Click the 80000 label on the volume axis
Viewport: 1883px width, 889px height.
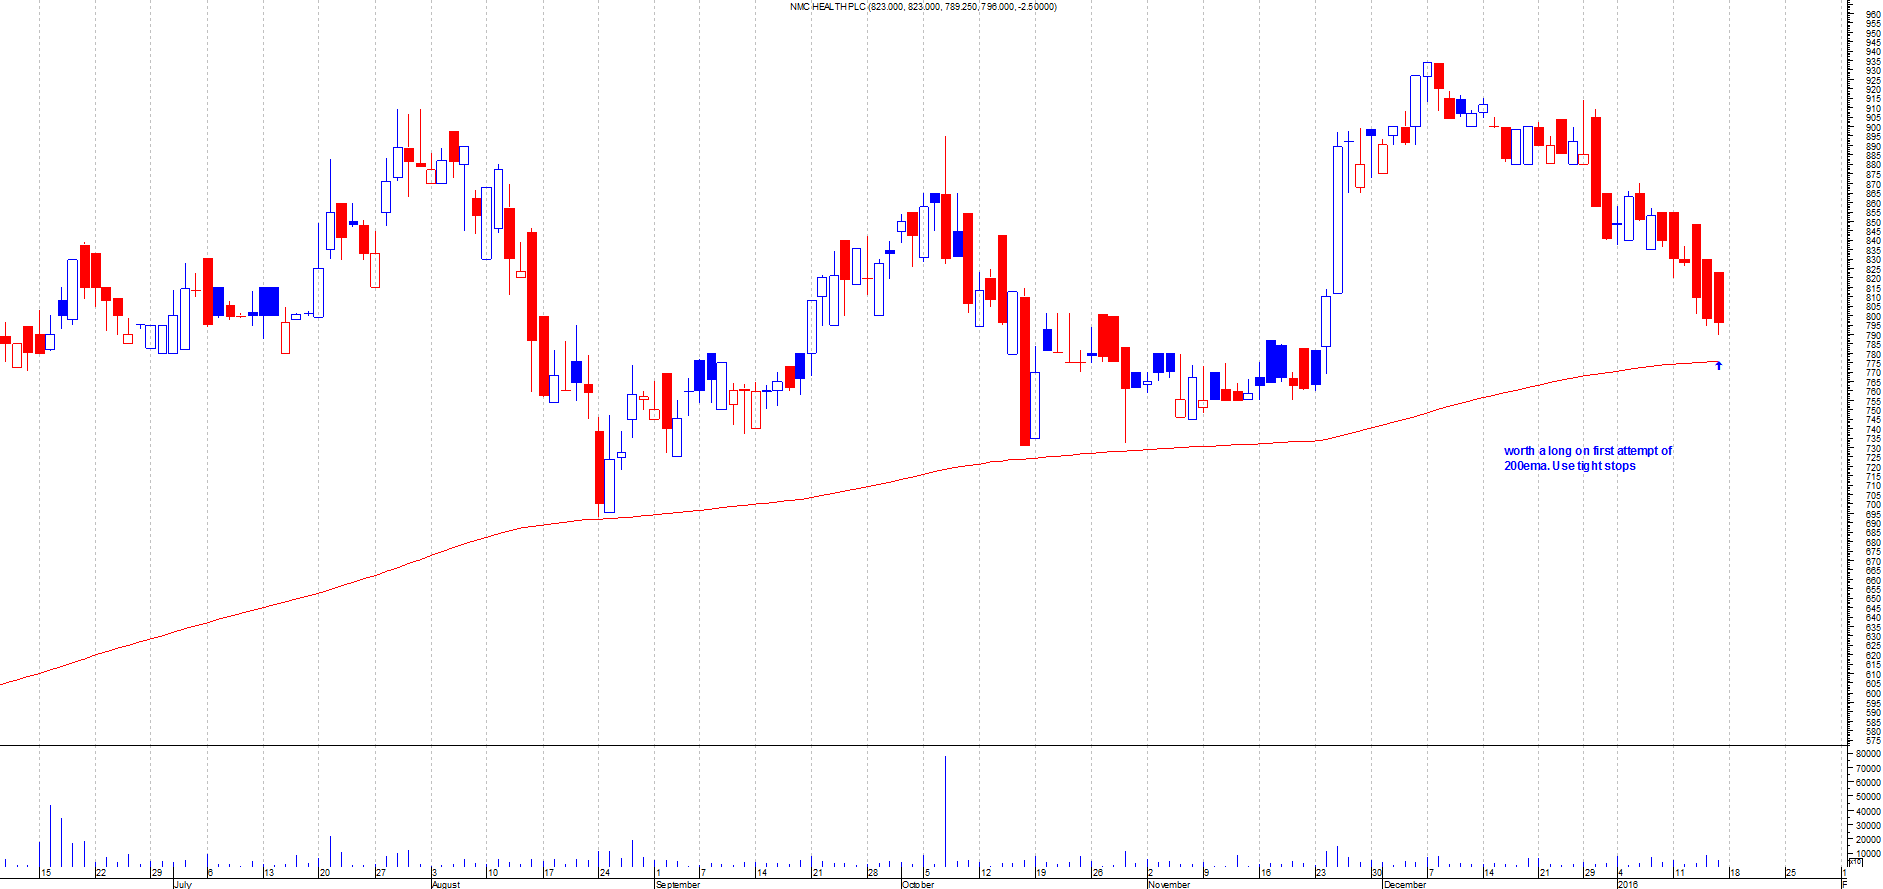point(1866,753)
